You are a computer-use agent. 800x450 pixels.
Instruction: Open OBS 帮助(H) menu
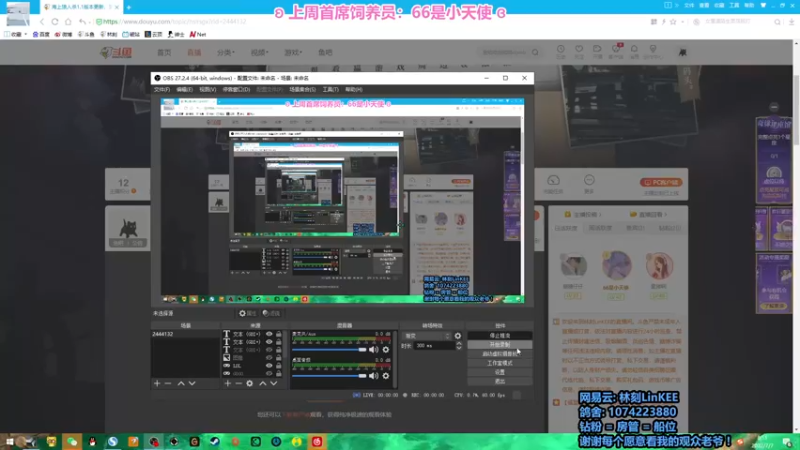coord(354,89)
